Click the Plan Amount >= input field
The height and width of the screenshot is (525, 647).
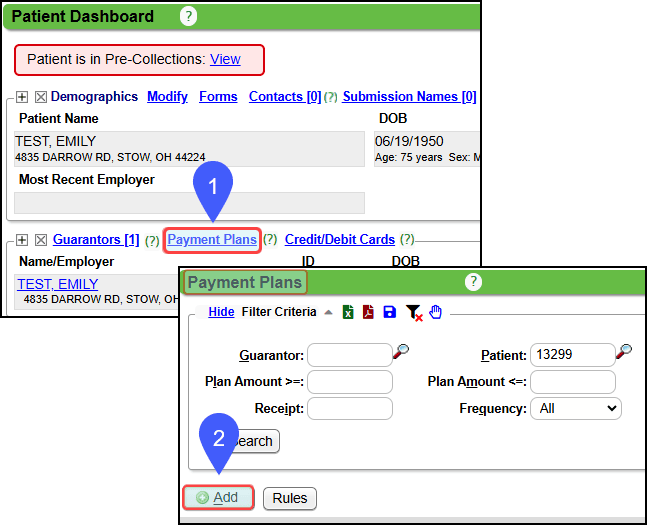pos(350,382)
